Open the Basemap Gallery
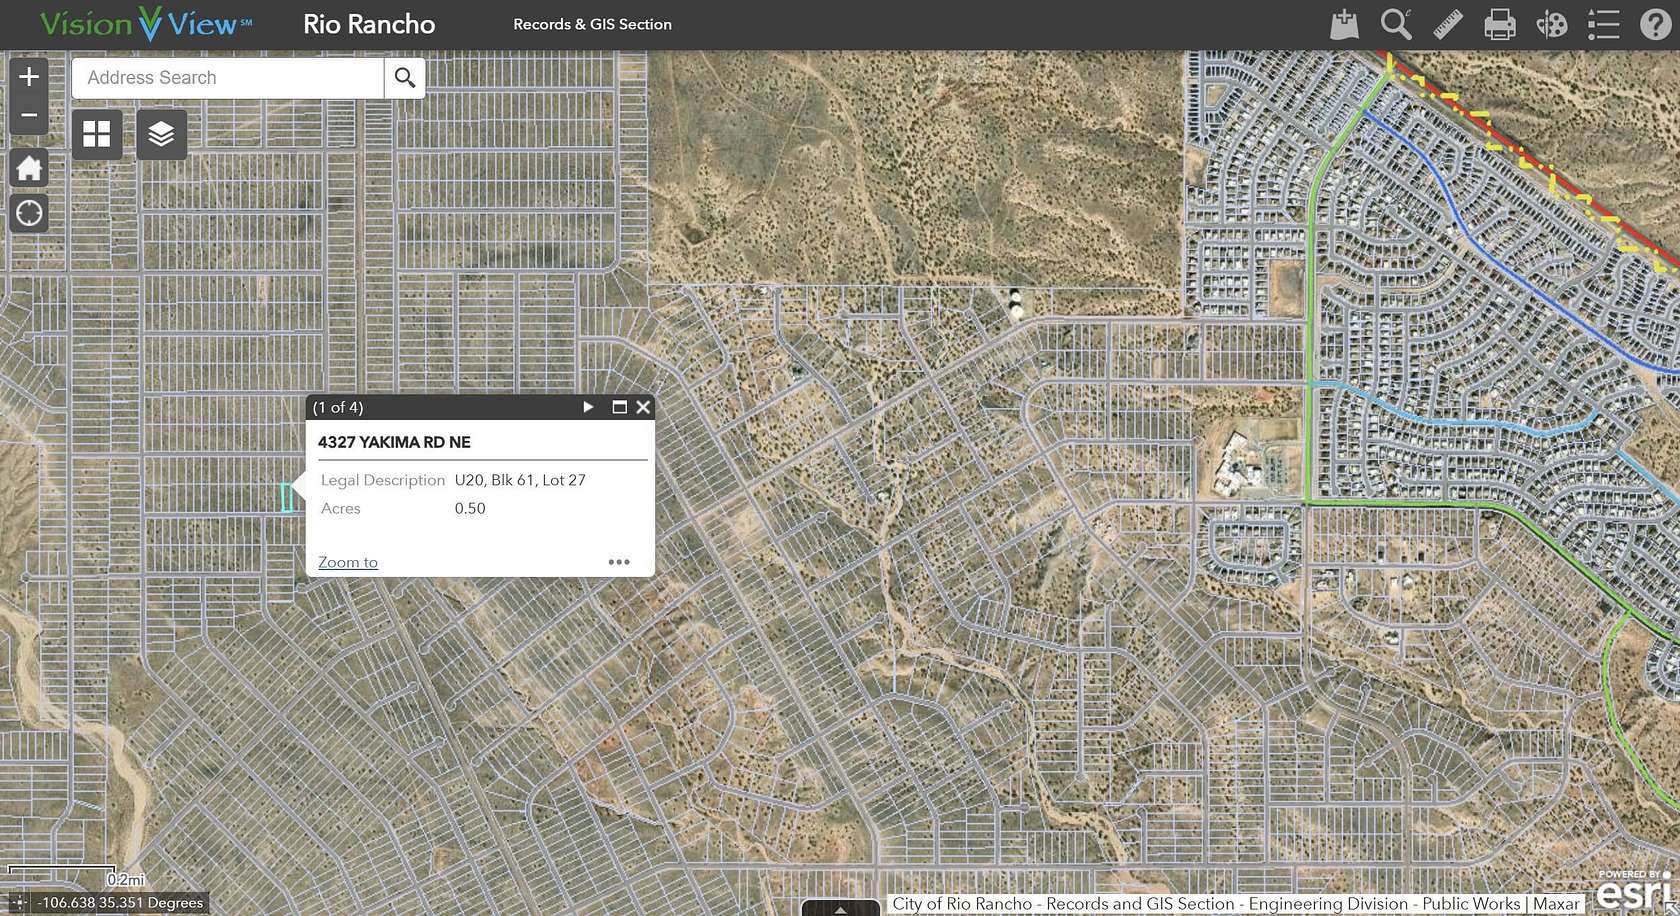 click(96, 134)
